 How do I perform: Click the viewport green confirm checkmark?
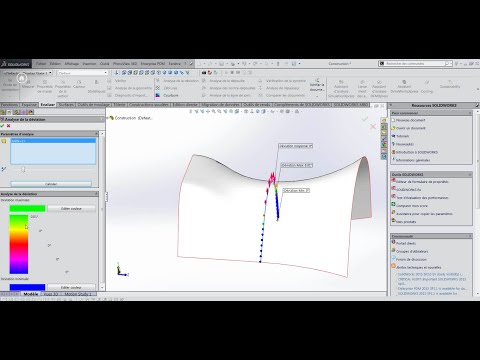point(365,119)
